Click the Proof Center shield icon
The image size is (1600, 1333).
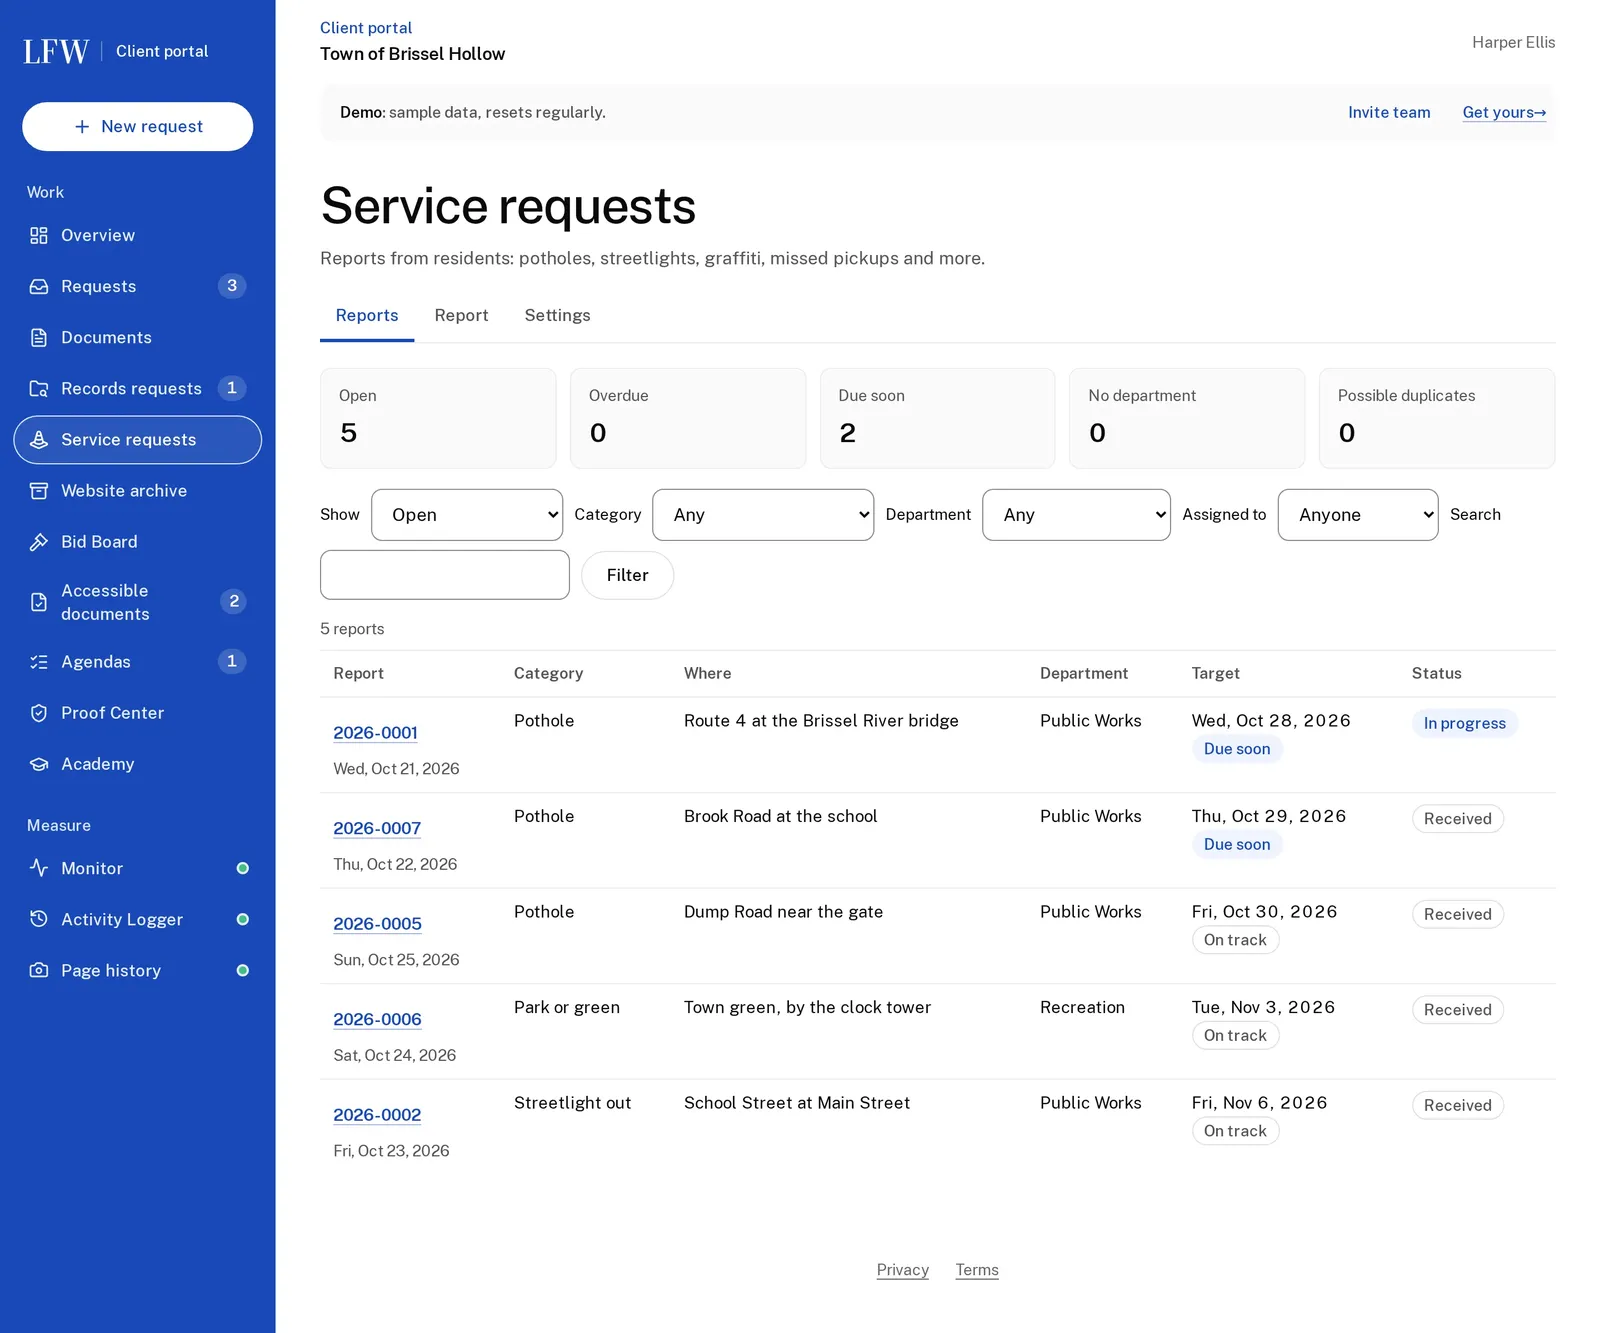[39, 712]
